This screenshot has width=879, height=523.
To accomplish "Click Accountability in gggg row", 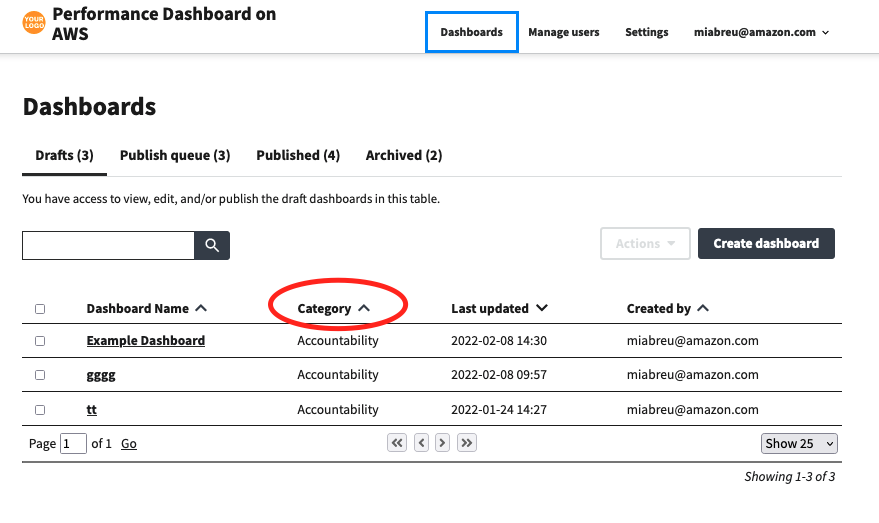I will [338, 375].
